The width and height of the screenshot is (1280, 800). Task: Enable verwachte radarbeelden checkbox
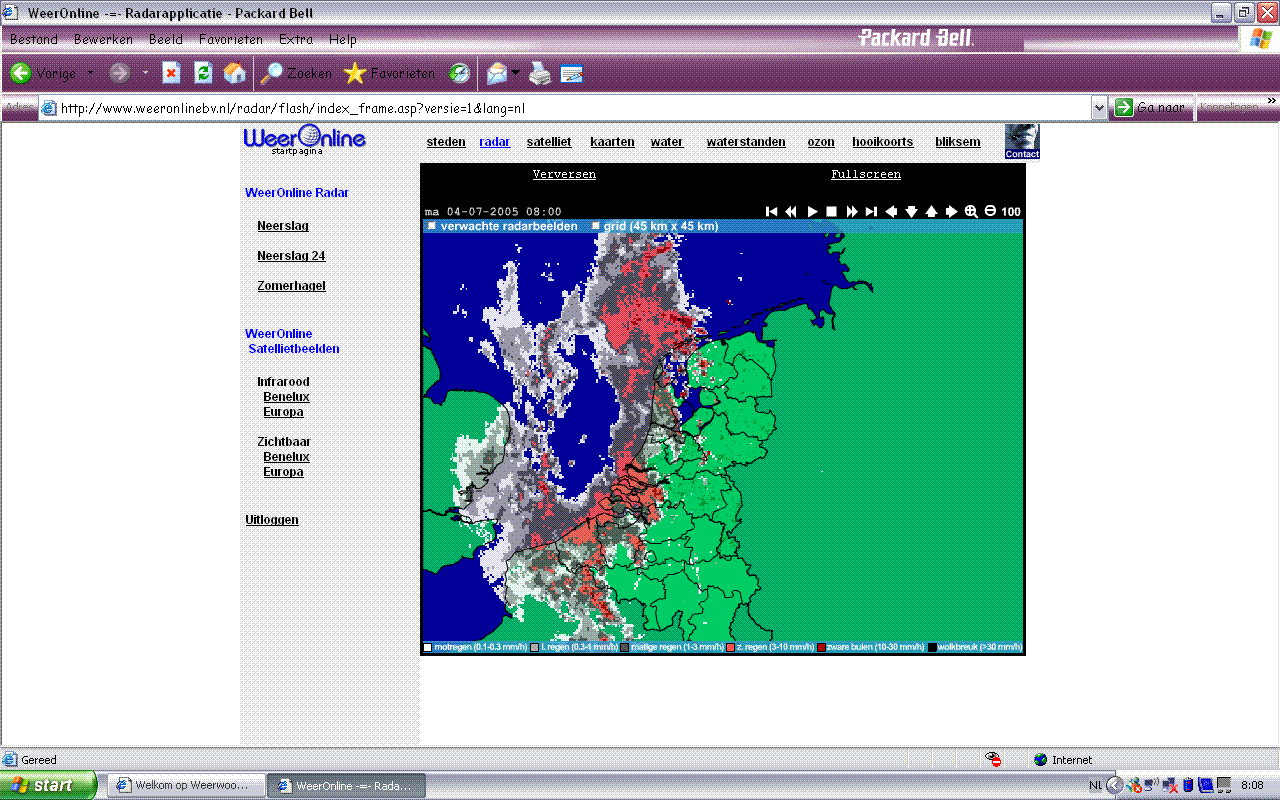pos(432,226)
